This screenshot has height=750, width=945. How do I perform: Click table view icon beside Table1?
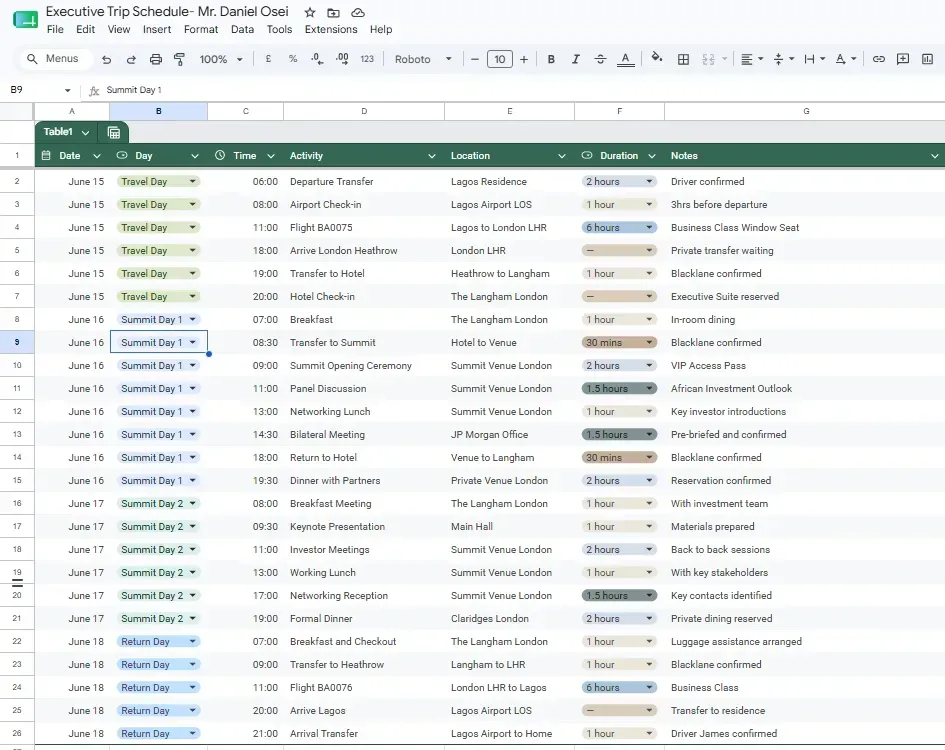(x=114, y=132)
